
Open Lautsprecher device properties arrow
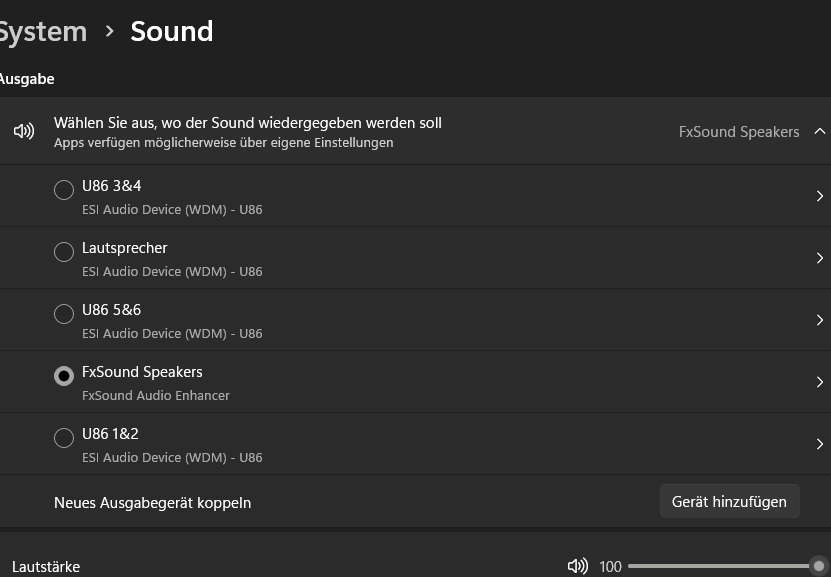point(820,258)
